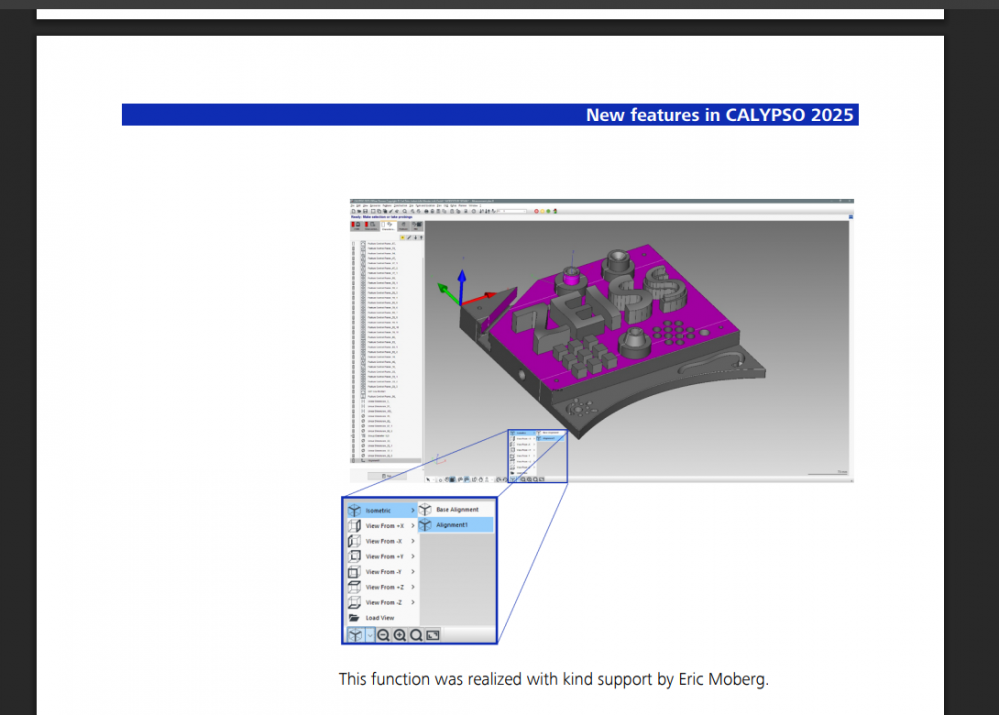
Task: Click the fit-to-window icon in enlarged toolbar
Action: coord(433,635)
